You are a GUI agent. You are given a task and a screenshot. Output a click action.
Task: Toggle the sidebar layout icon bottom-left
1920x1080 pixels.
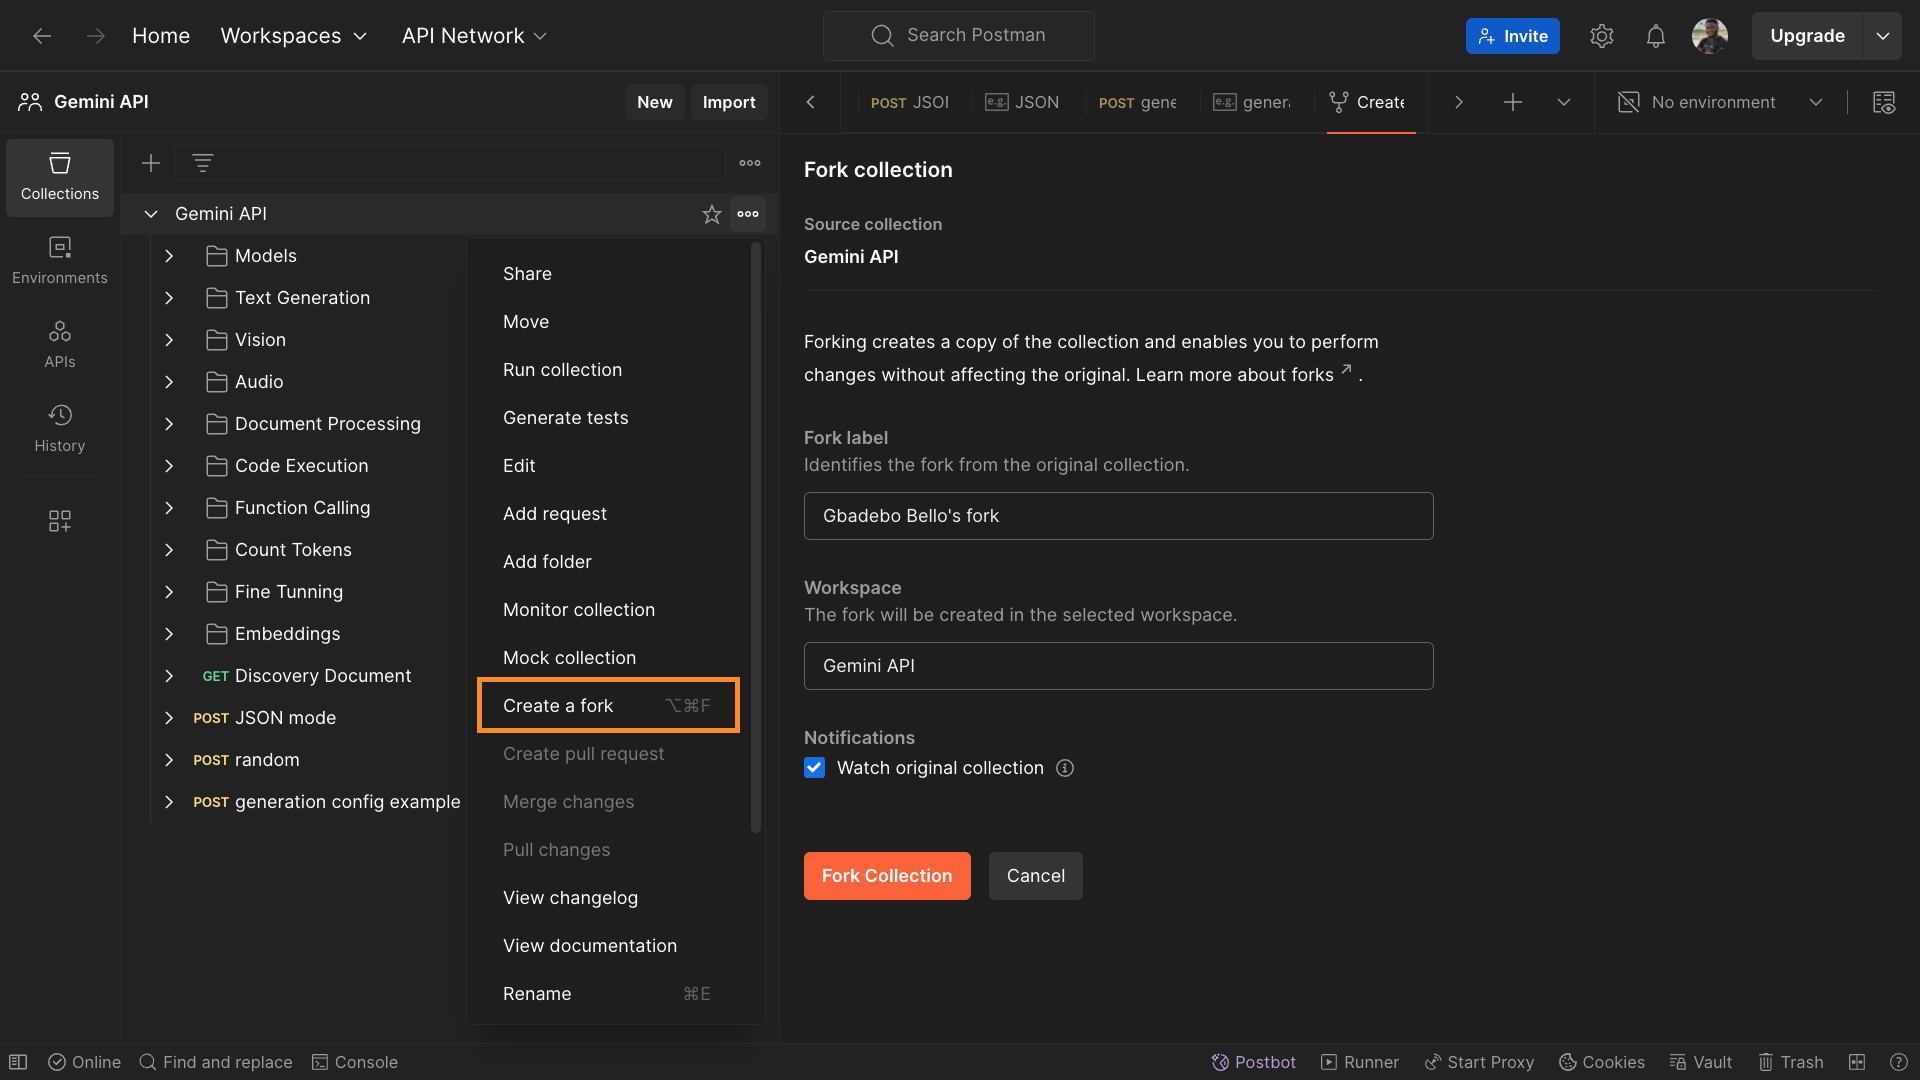pos(18,1062)
